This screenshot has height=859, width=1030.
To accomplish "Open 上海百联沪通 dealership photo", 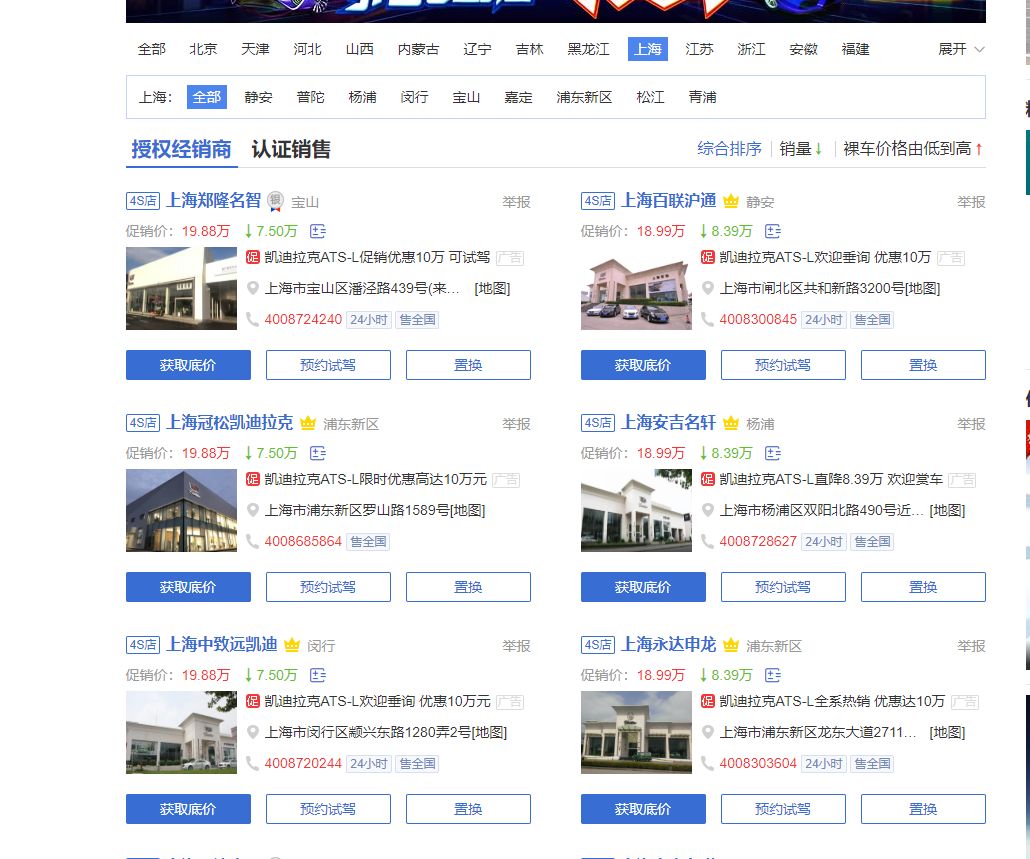I will point(637,288).
